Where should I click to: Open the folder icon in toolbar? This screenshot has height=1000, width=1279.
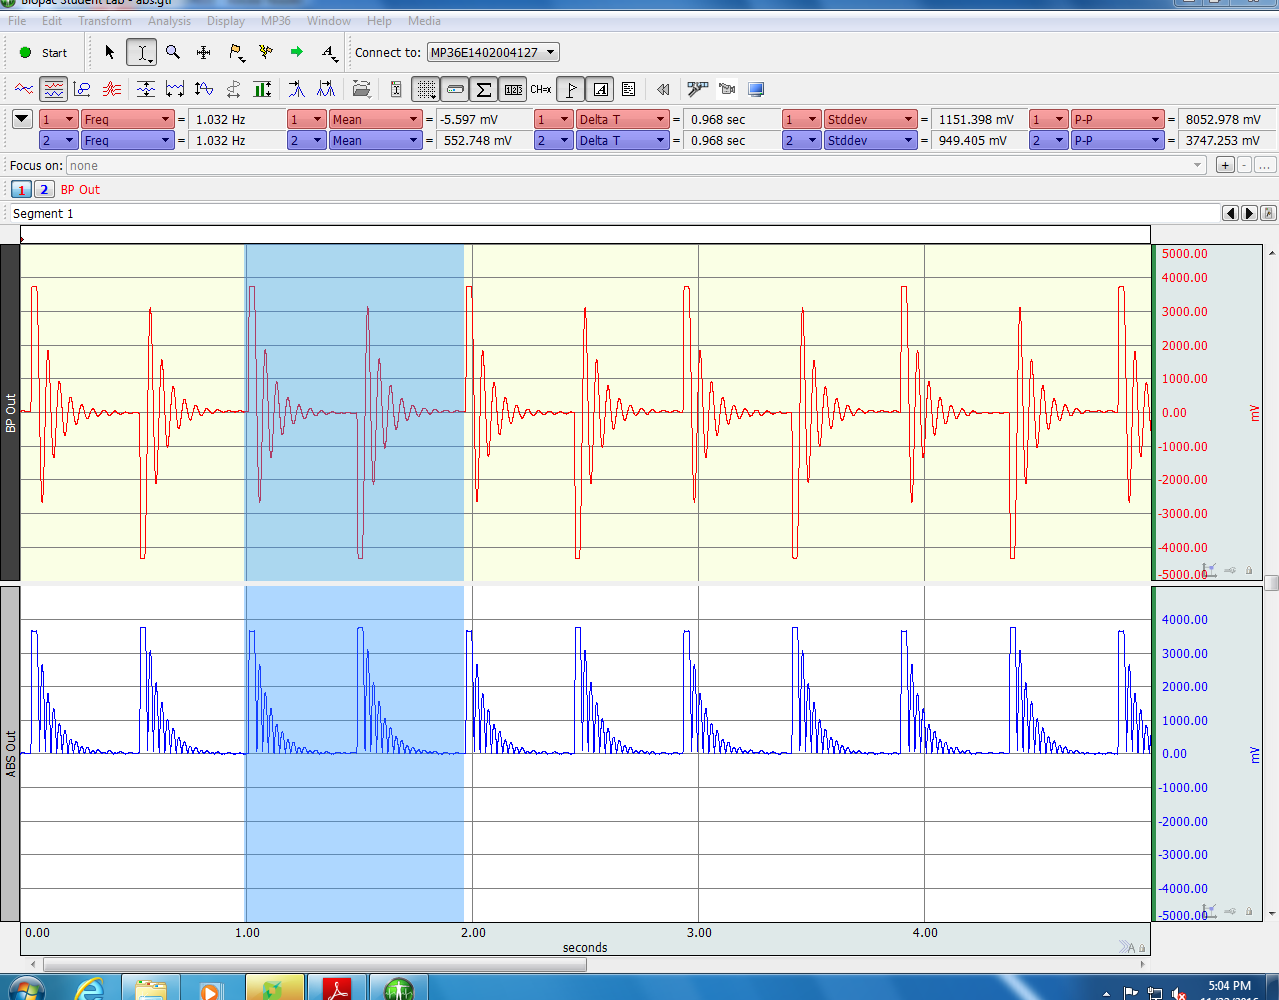pos(361,89)
